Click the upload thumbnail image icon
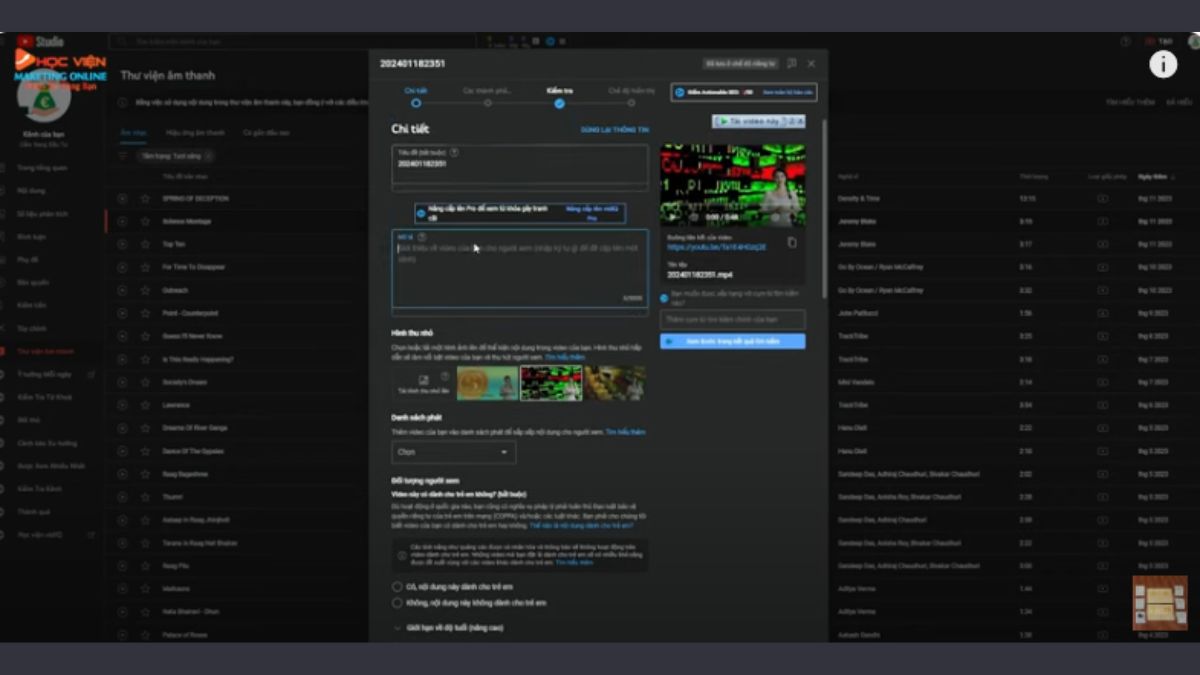The height and width of the screenshot is (675, 1200). pyautogui.click(x=423, y=382)
